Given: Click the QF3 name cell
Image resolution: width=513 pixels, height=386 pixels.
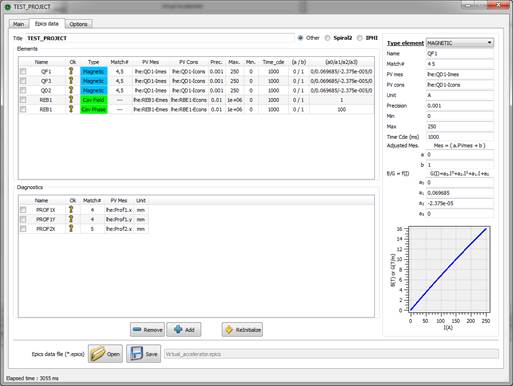Looking at the screenshot, I should [x=46, y=81].
